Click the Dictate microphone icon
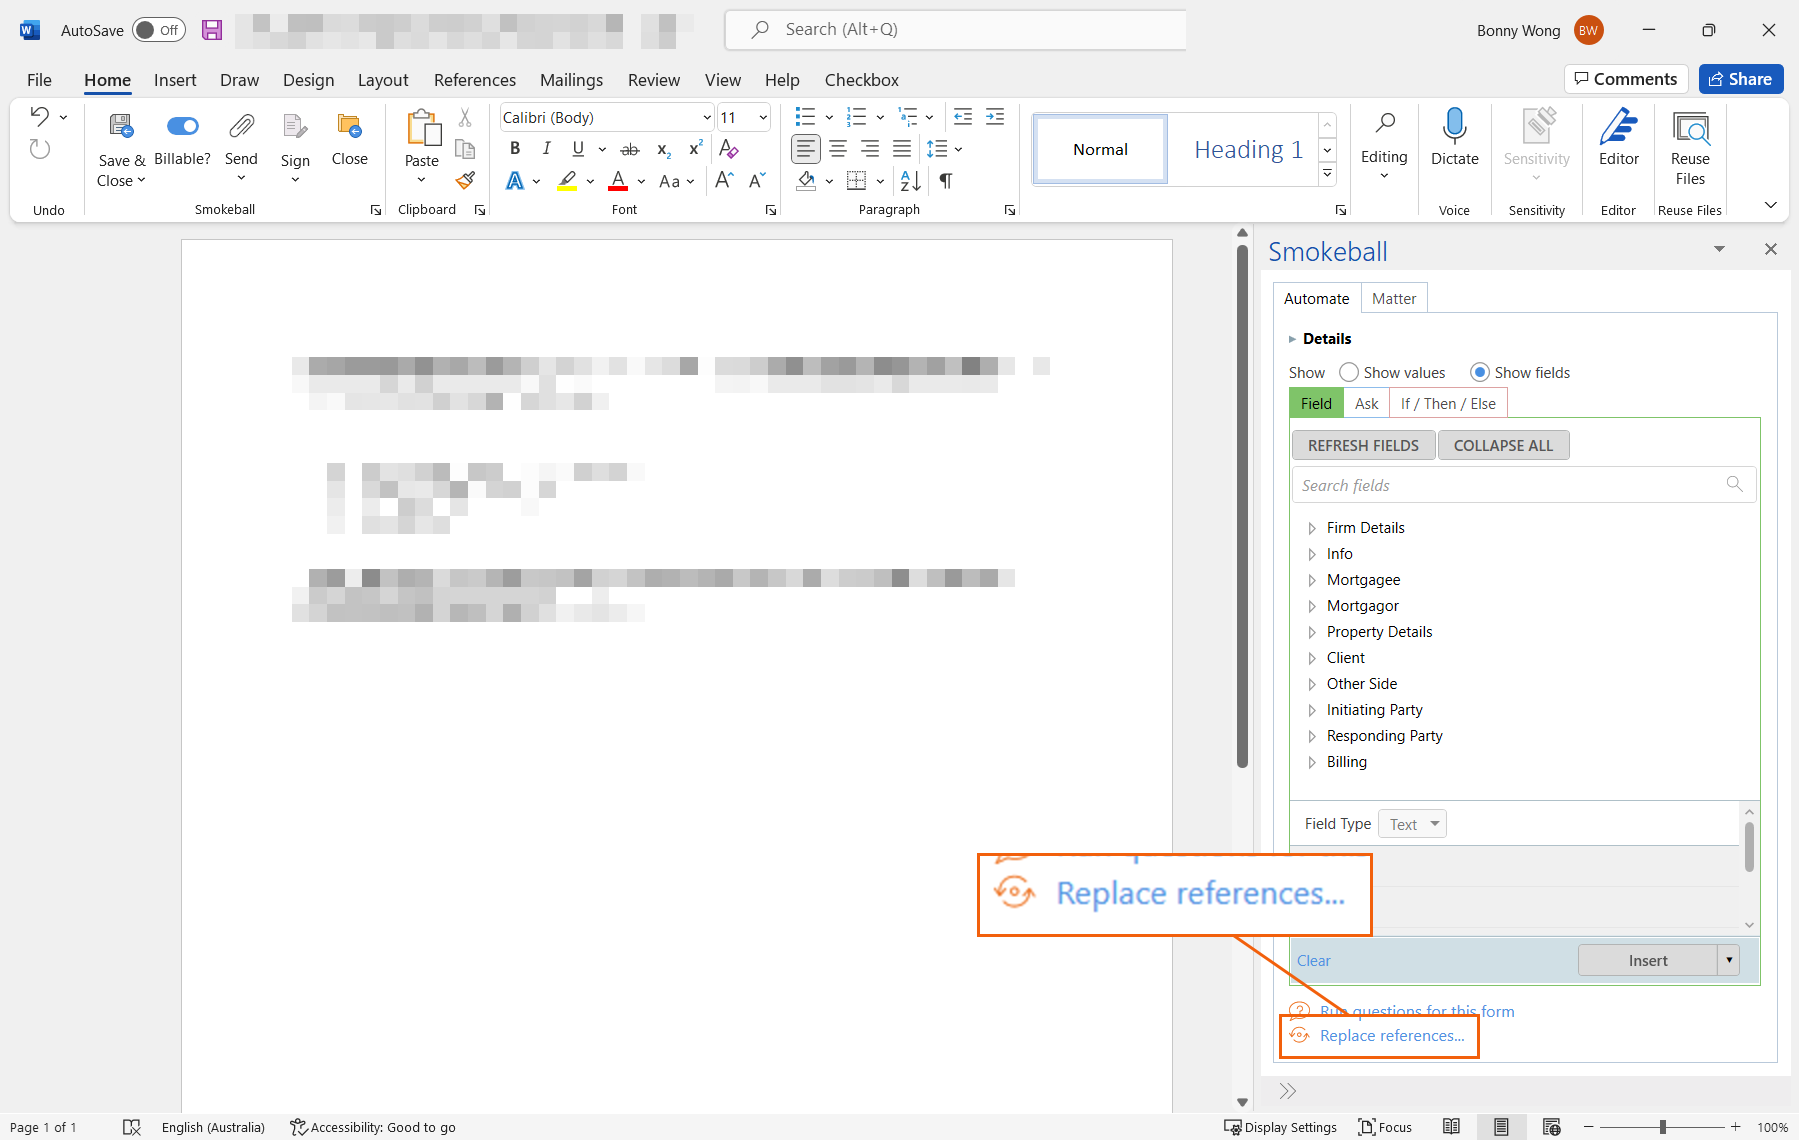This screenshot has width=1799, height=1140. point(1454,126)
